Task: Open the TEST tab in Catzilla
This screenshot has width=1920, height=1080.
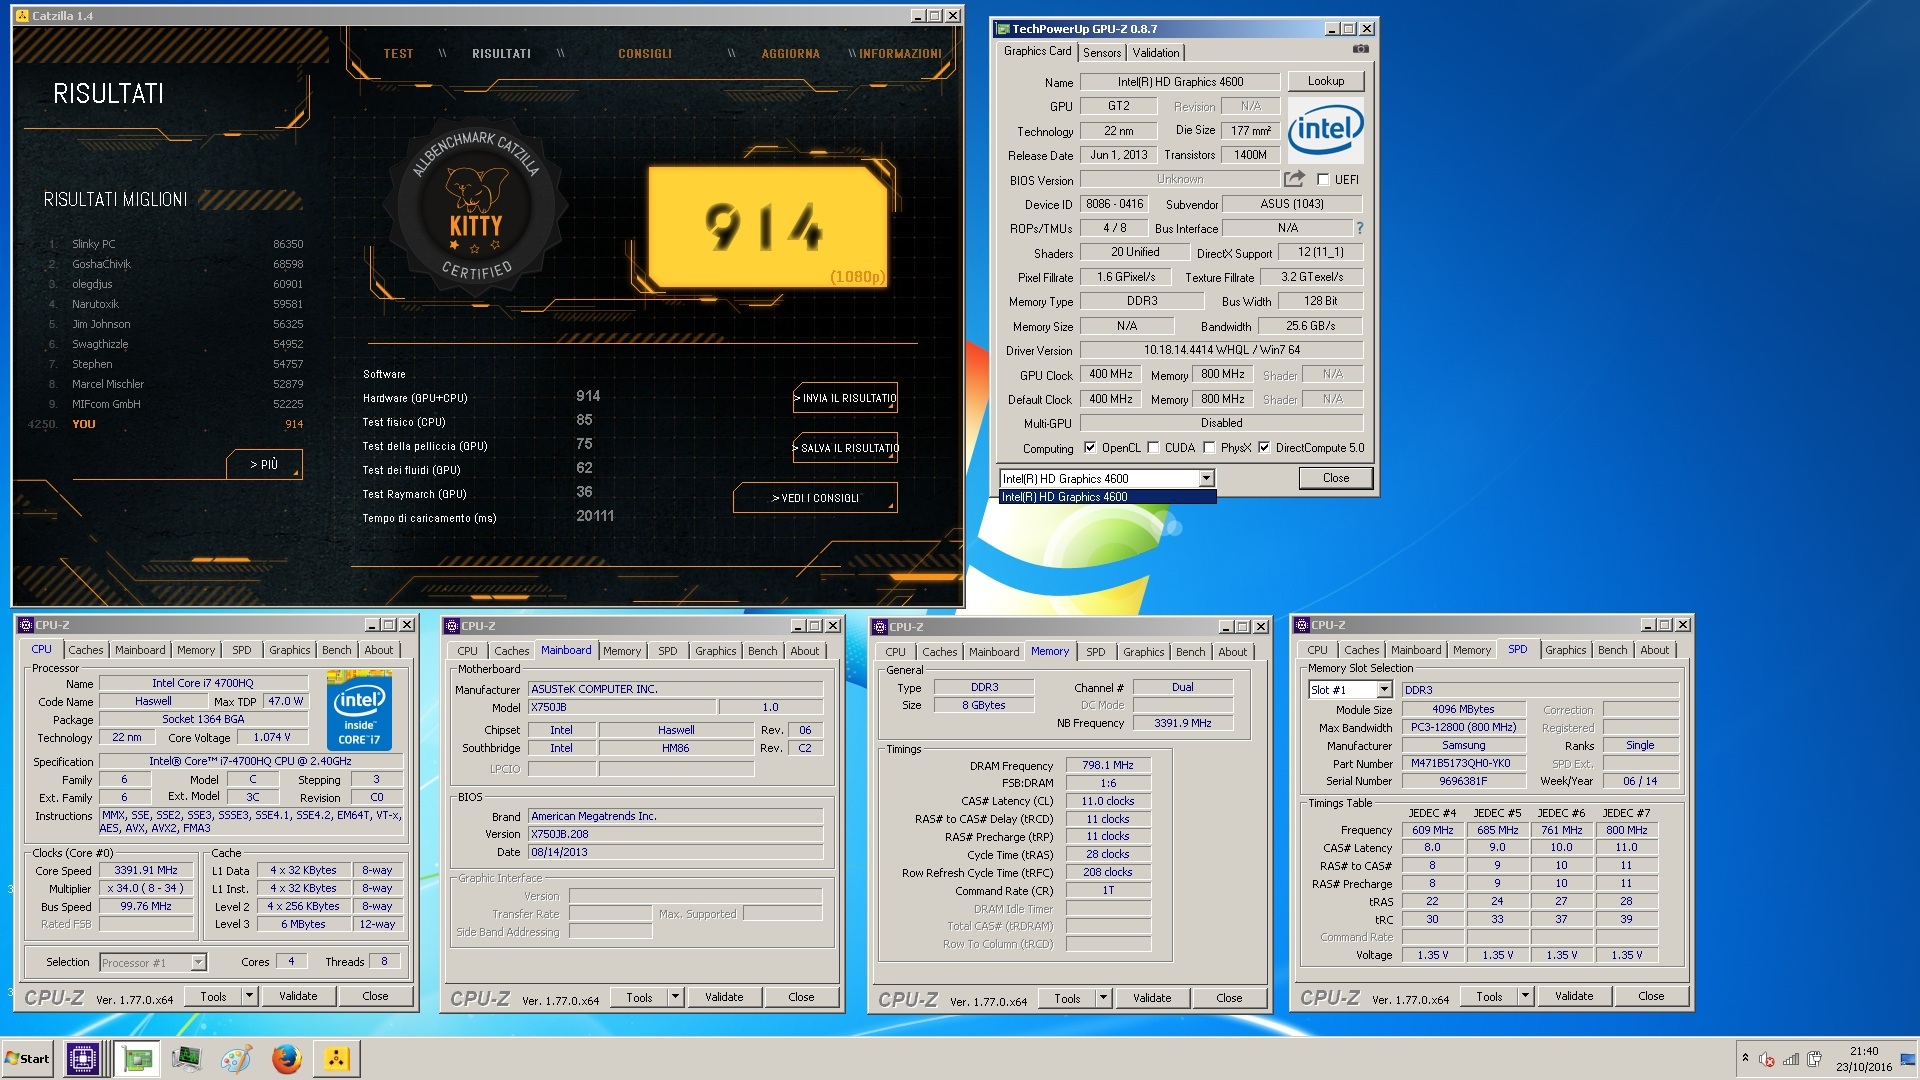Action: click(x=398, y=54)
